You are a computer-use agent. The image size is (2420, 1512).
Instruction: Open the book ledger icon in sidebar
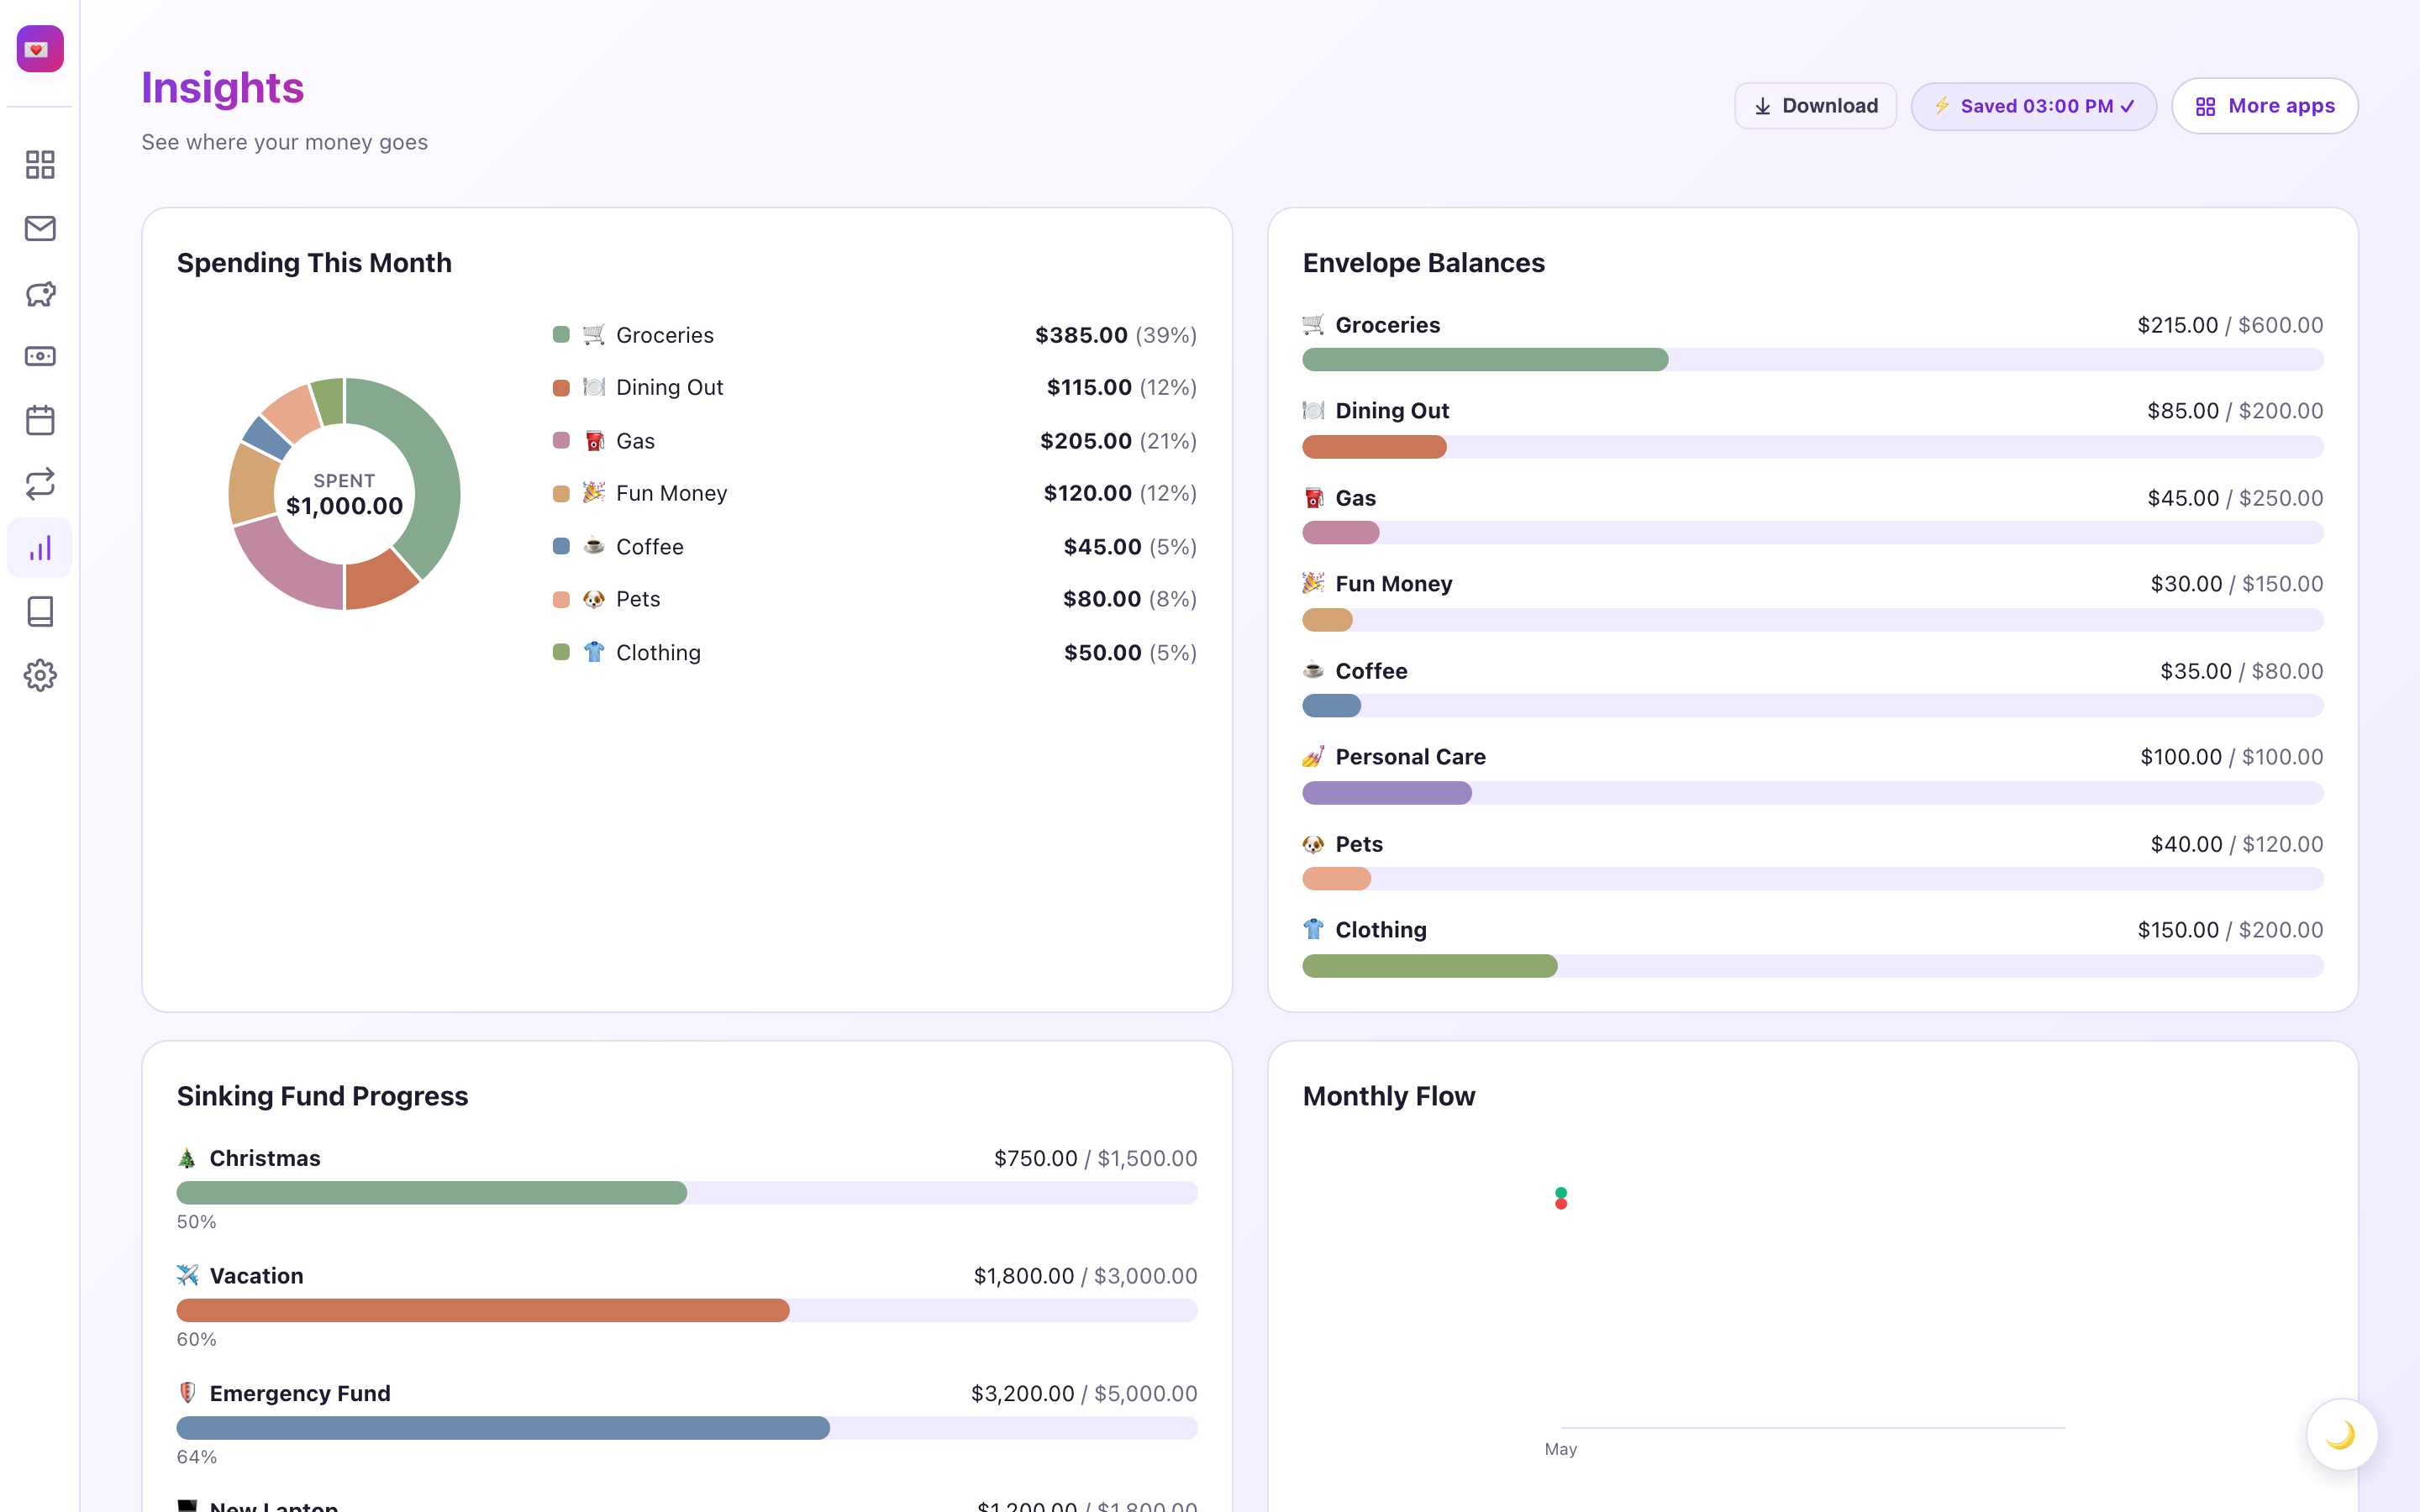[x=40, y=611]
